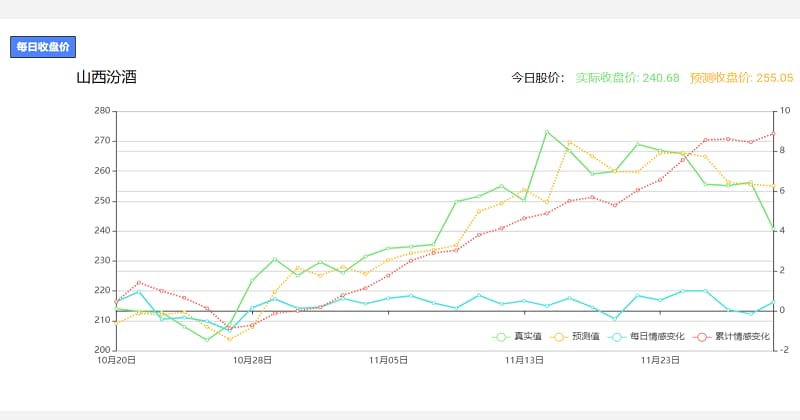Click the yellow predicted peak point near 269
This screenshot has height=420, width=800.
pyautogui.click(x=569, y=143)
